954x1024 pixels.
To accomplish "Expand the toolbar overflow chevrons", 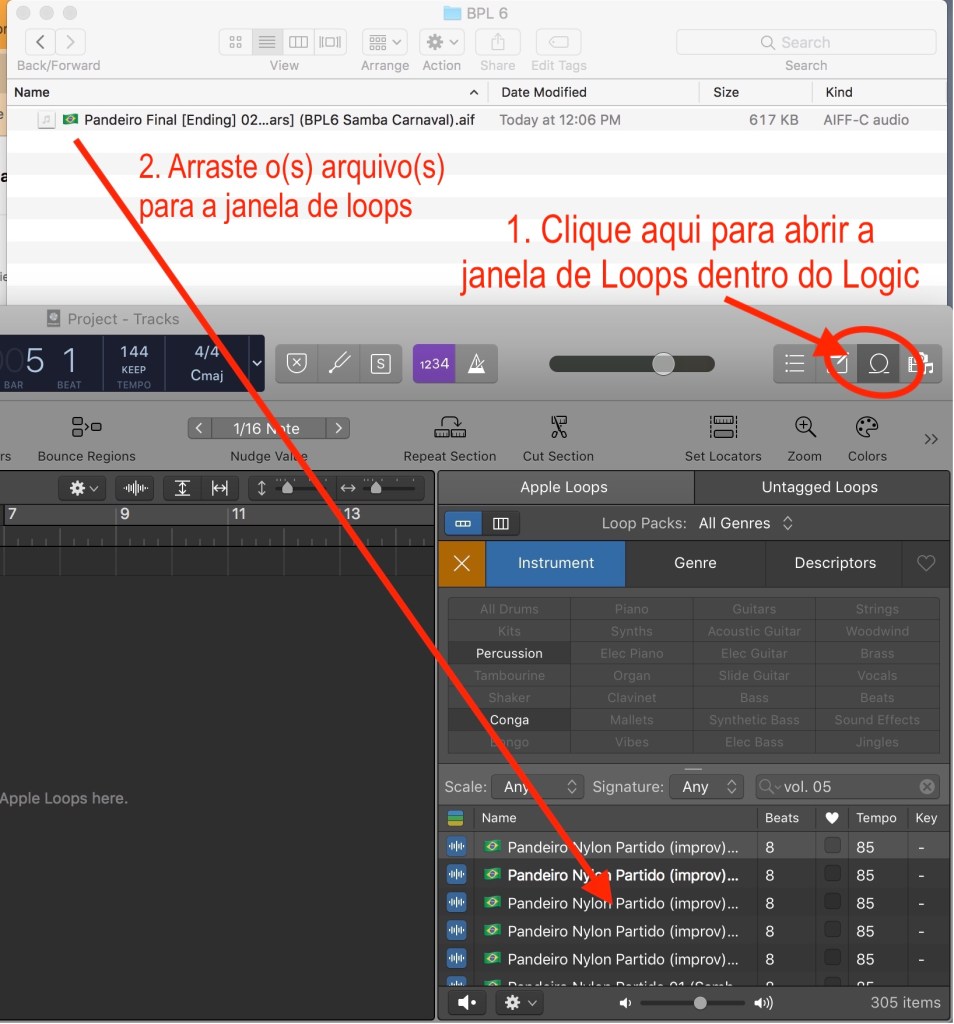I will pyautogui.click(x=931, y=439).
